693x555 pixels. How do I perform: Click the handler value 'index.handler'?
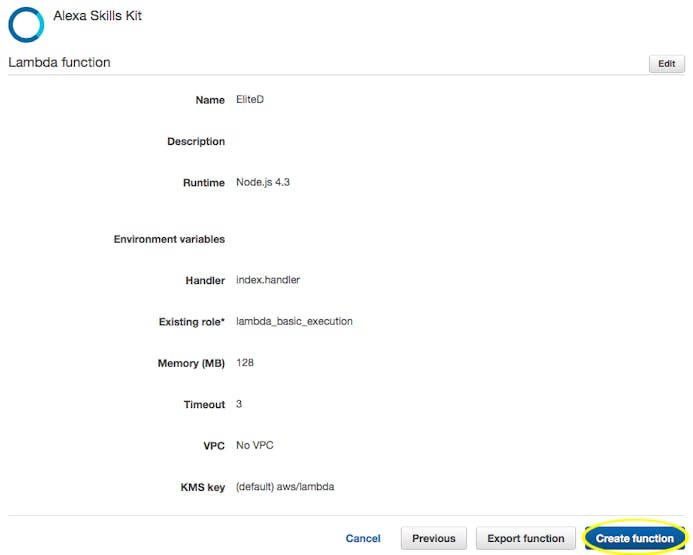tap(268, 280)
